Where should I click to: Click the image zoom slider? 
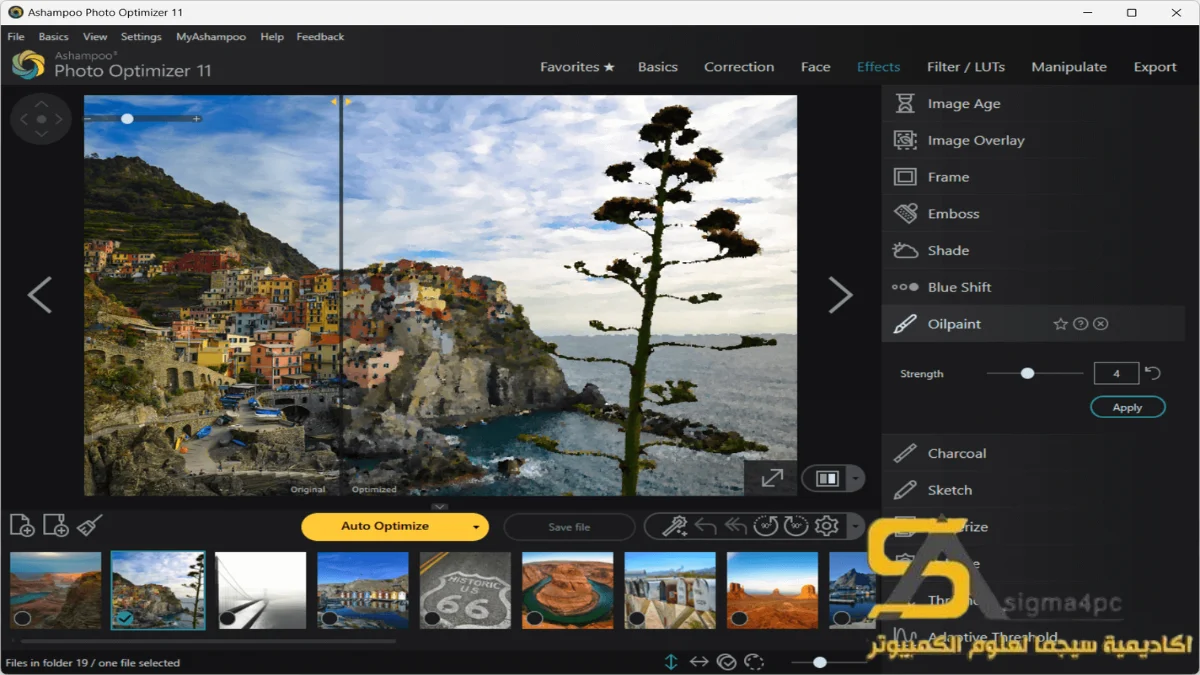(142, 119)
